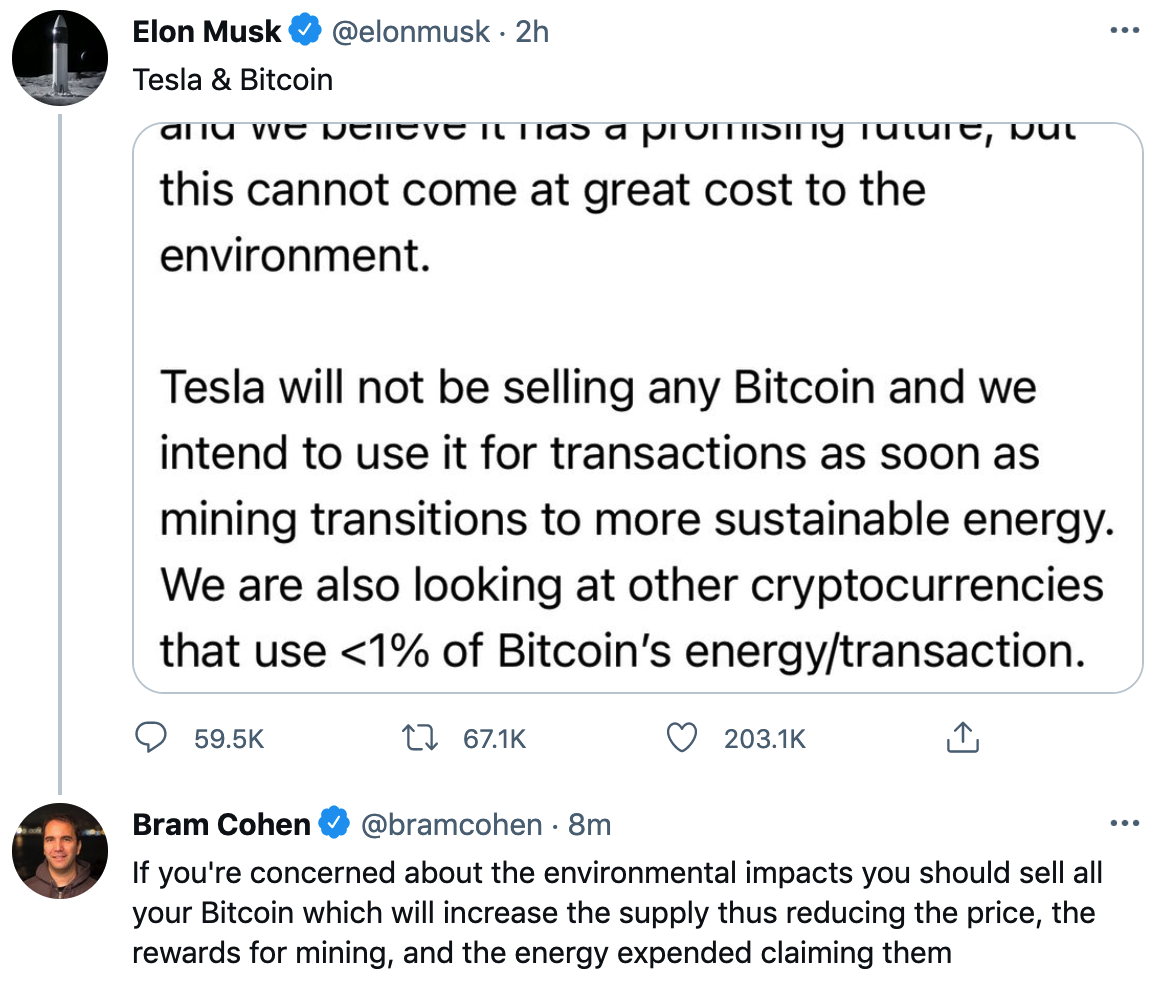This screenshot has height=984, width=1160.
Task: Open the more options menu on Elon's tweet
Action: tap(1124, 30)
